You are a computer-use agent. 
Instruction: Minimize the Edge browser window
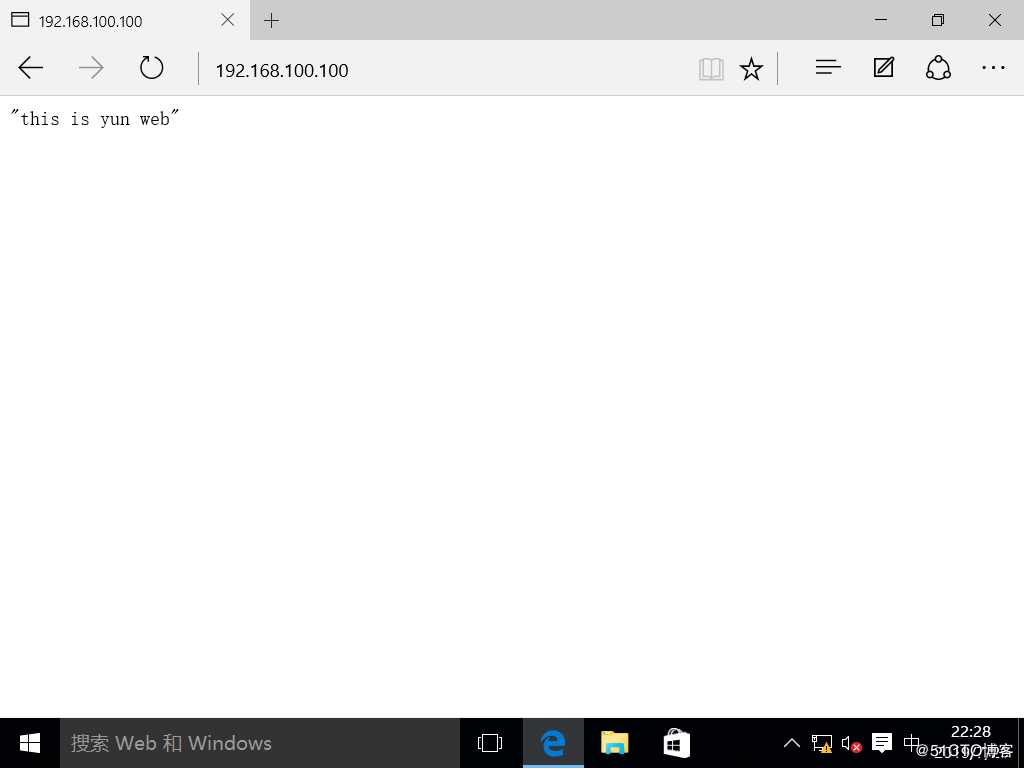tap(880, 20)
